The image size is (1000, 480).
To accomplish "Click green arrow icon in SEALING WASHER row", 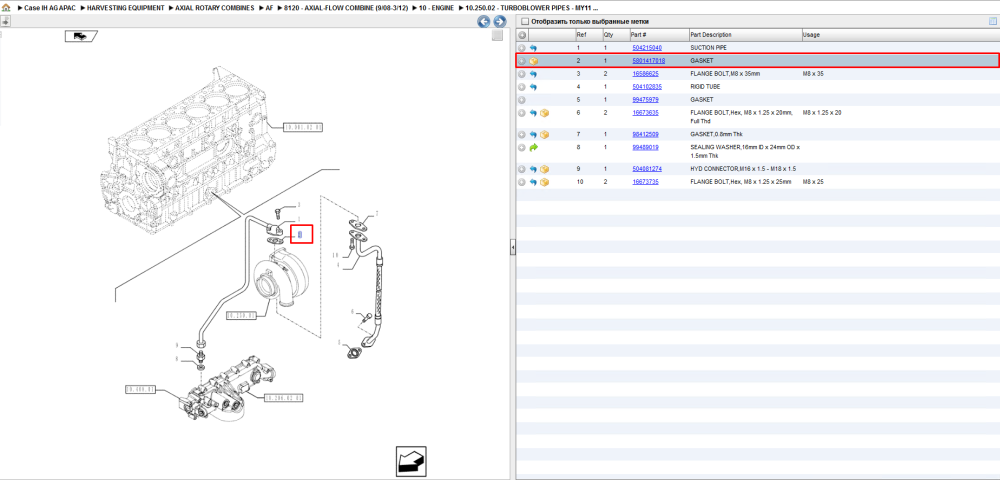I will pos(533,147).
